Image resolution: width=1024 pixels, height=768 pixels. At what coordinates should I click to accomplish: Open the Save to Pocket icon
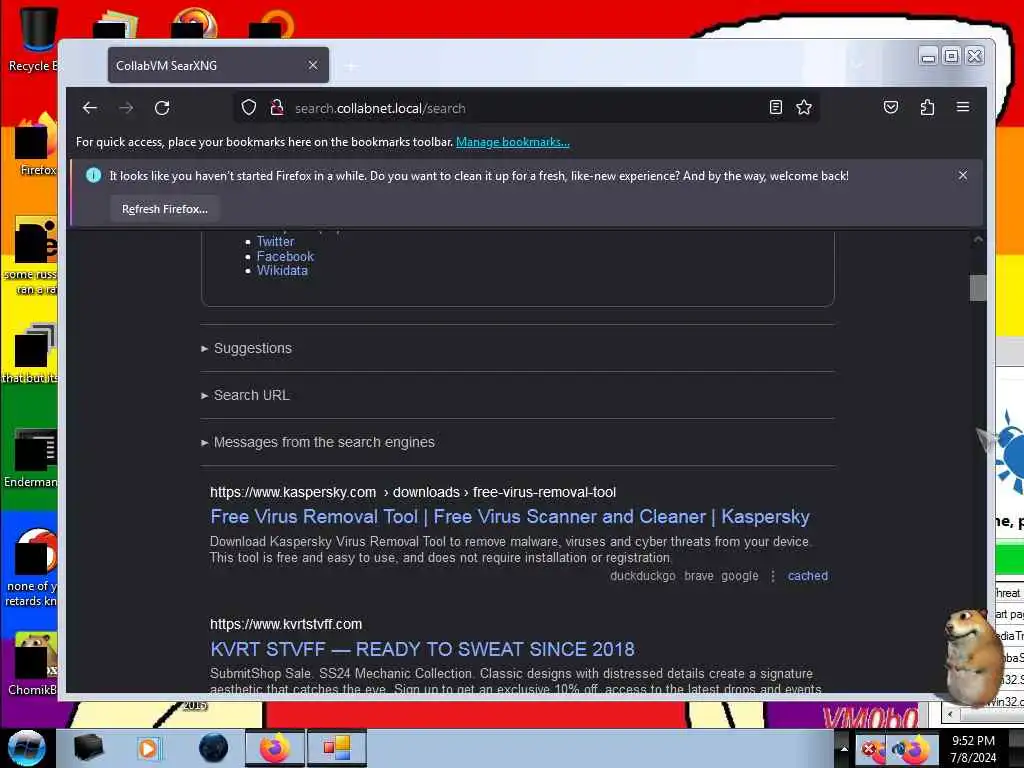[x=891, y=108]
